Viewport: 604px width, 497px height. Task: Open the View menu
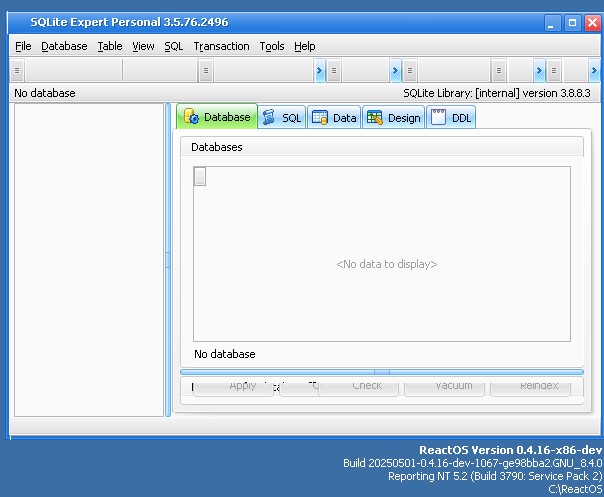click(143, 46)
